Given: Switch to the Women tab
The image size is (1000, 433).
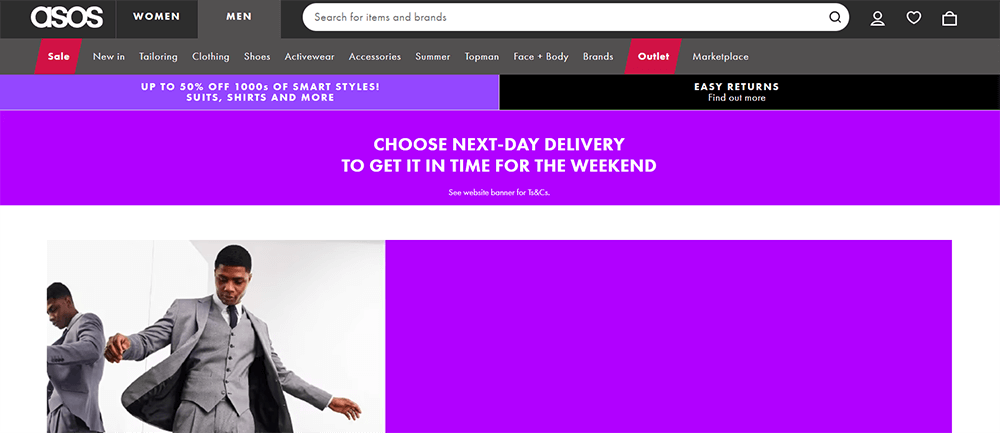Looking at the screenshot, I should 156,17.
